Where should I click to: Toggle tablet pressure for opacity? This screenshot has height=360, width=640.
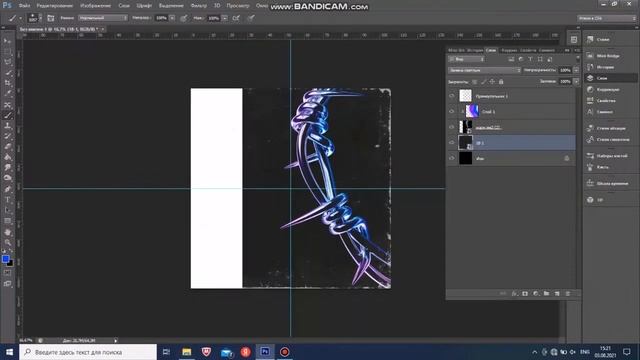[184, 18]
